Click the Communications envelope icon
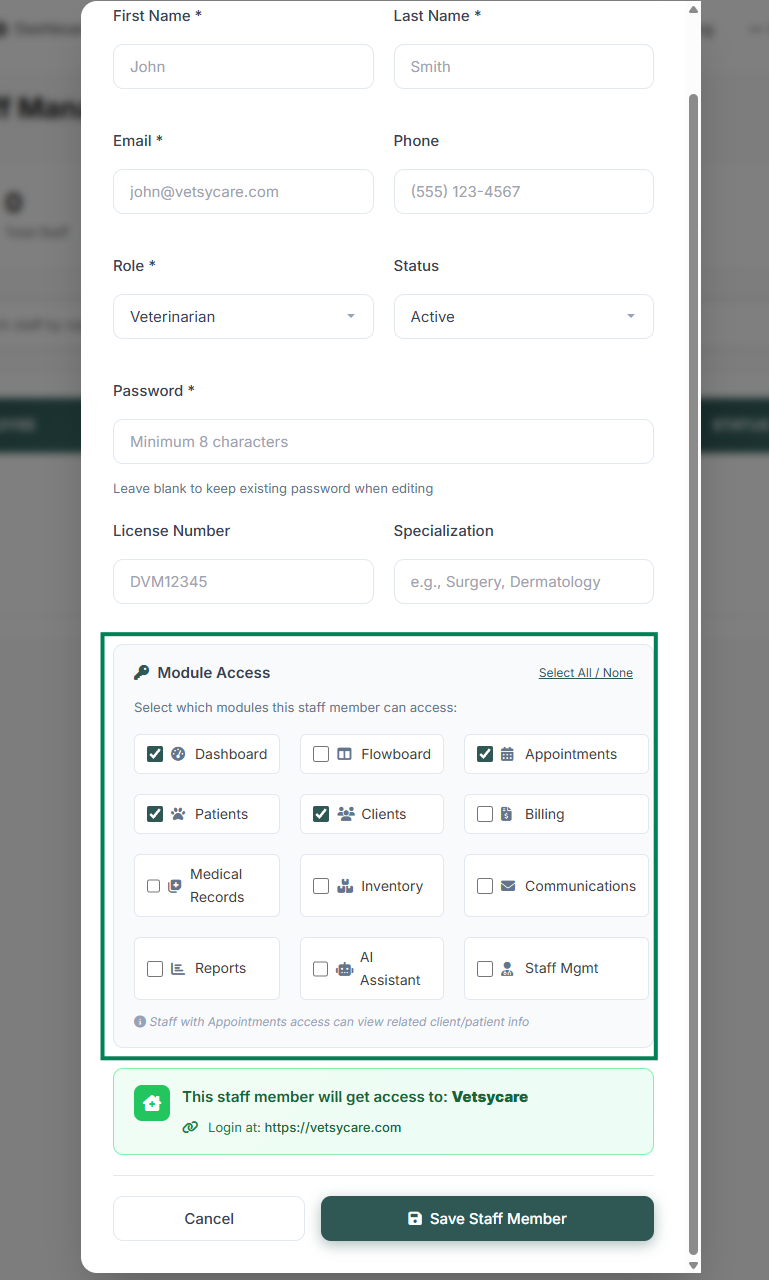Image resolution: width=769 pixels, height=1280 pixels. pyautogui.click(x=508, y=886)
